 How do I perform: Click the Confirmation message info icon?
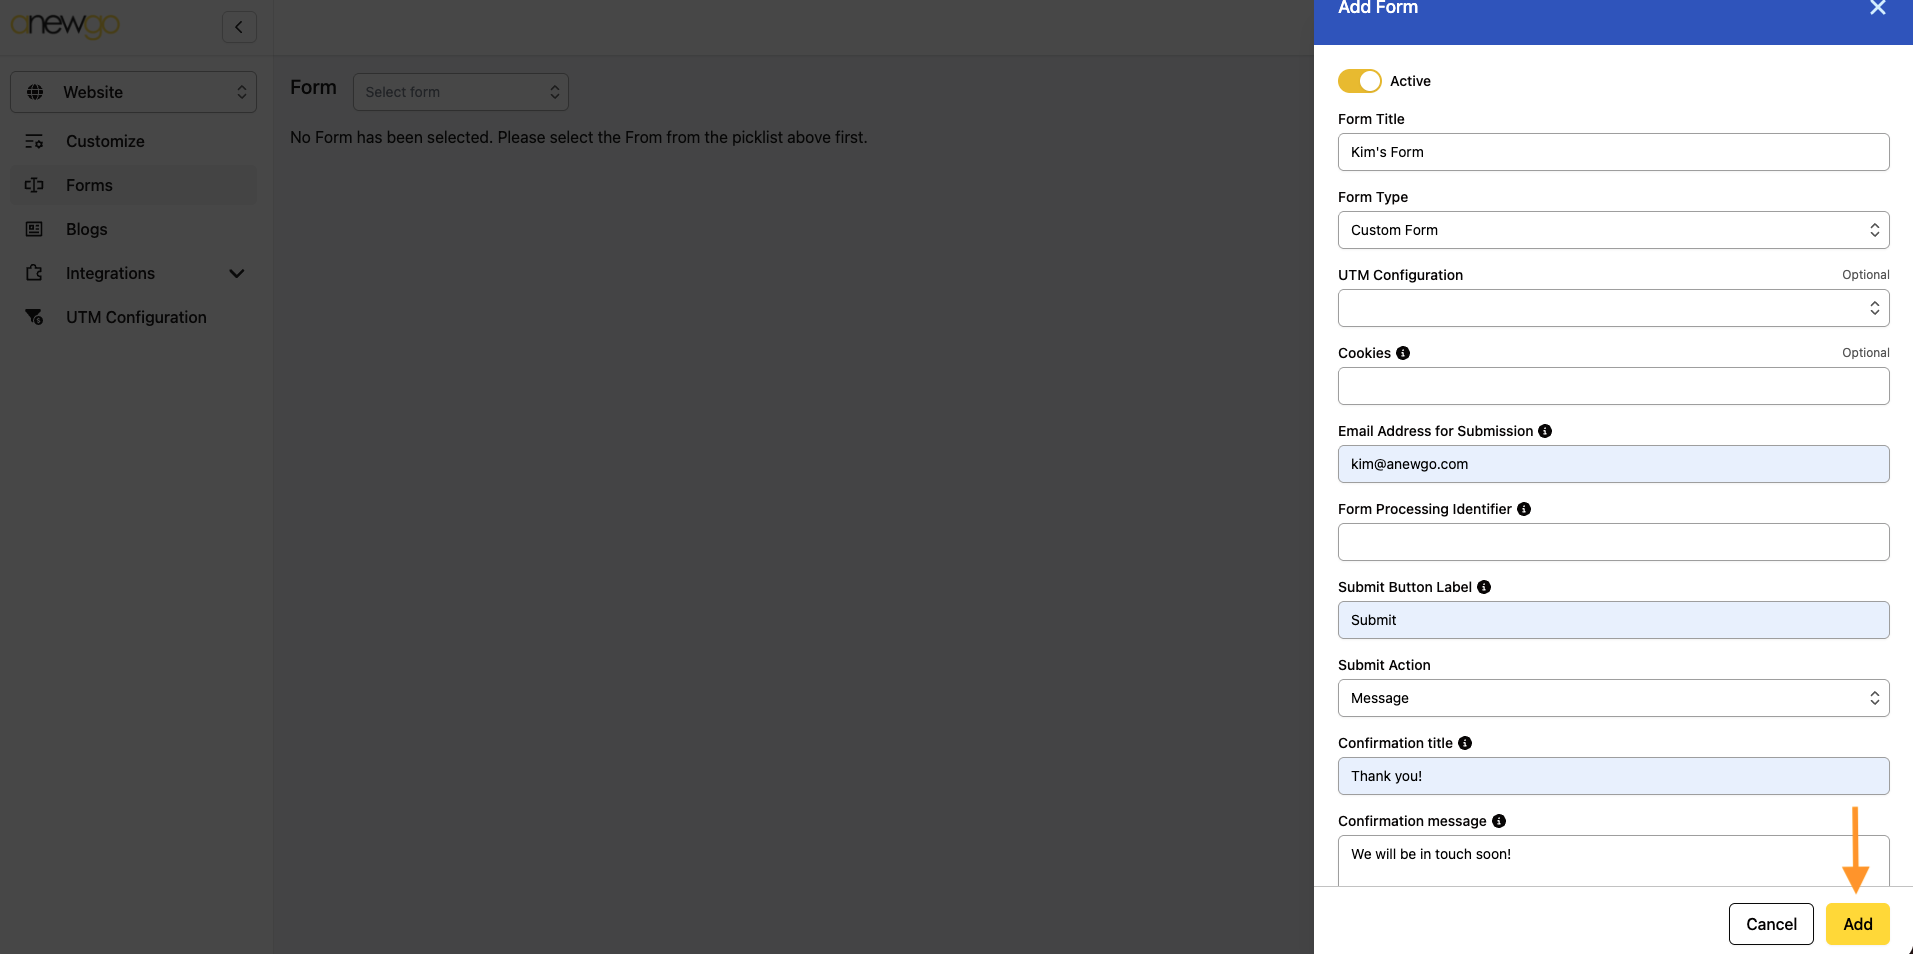(1499, 821)
